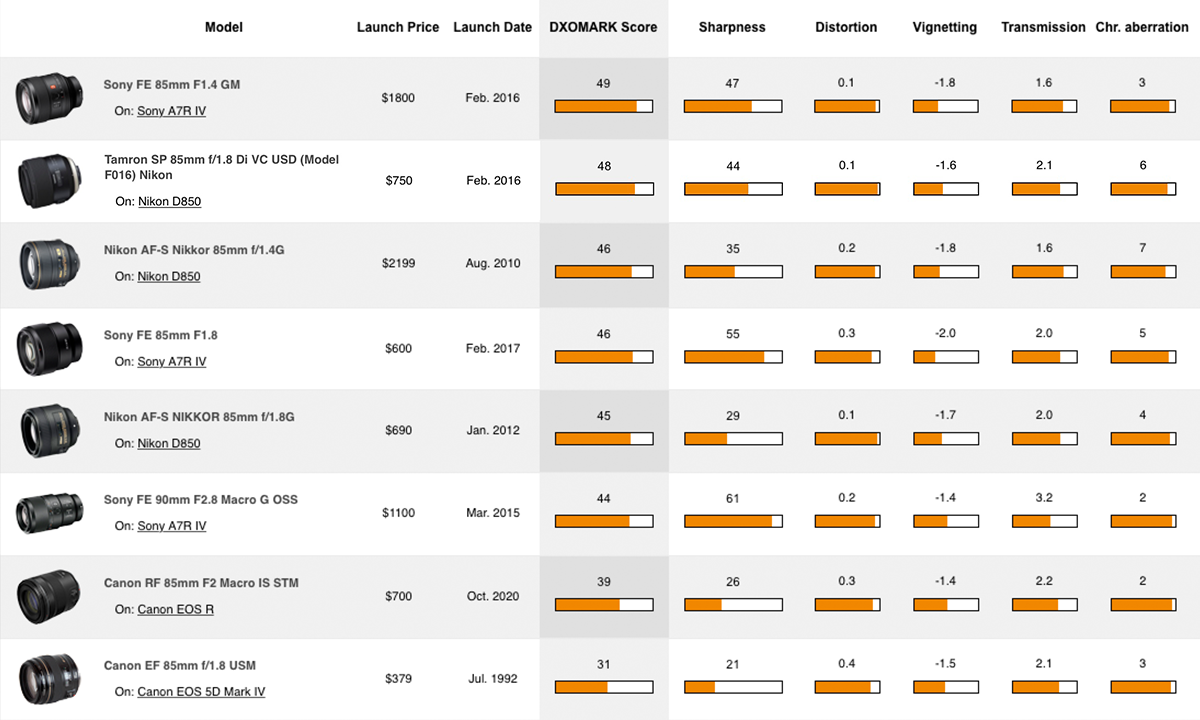Sort the table by Launch Price header

398,27
